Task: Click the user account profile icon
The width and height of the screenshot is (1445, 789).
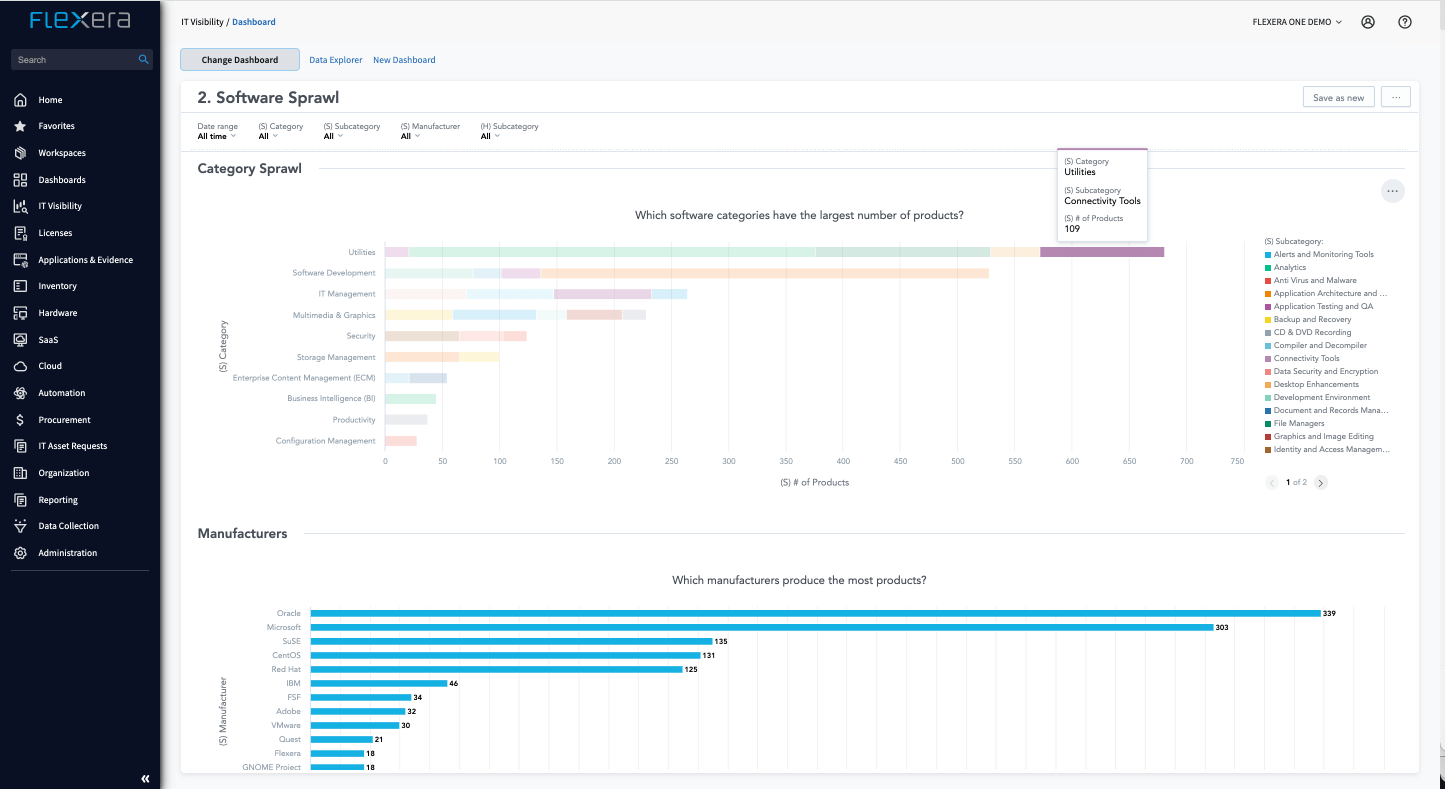Action: 1368,22
